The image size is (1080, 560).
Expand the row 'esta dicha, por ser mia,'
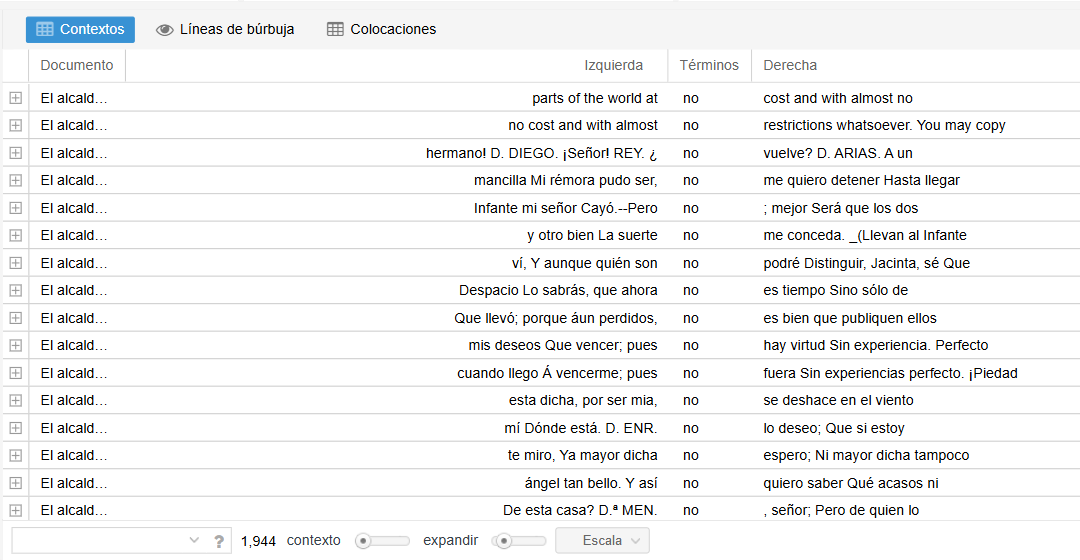[16, 400]
